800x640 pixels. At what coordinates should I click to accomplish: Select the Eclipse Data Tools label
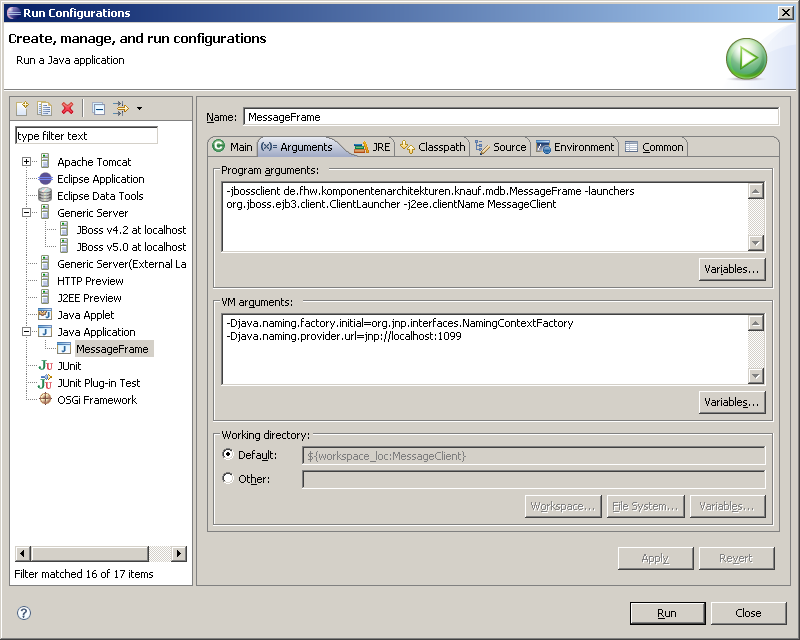tap(100, 196)
